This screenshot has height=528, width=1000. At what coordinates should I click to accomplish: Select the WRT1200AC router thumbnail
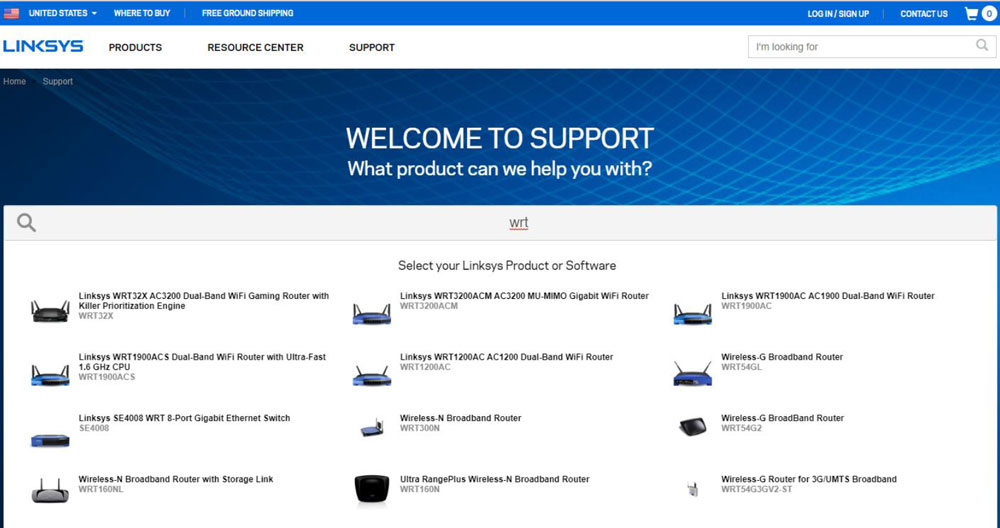pyautogui.click(x=372, y=376)
